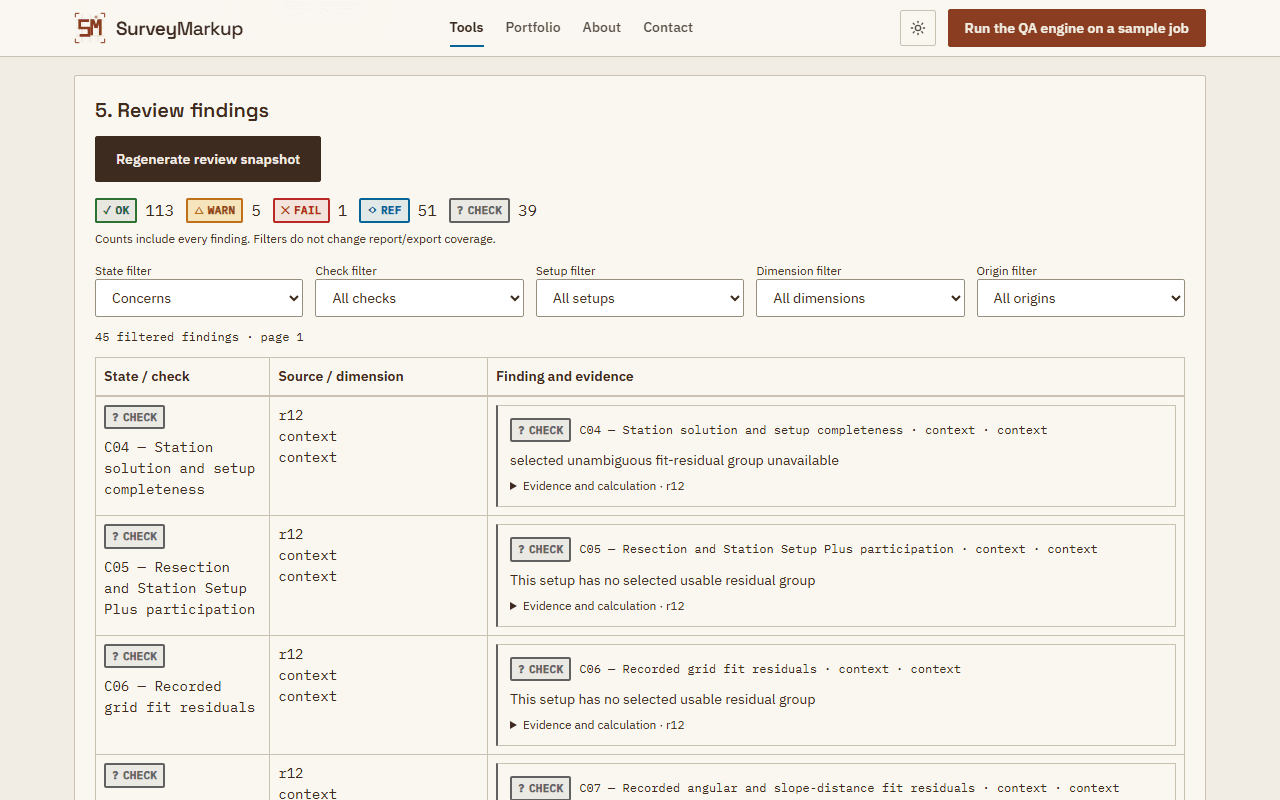
Task: Click the CHECK badge inside C04 finding card
Action: click(540, 430)
